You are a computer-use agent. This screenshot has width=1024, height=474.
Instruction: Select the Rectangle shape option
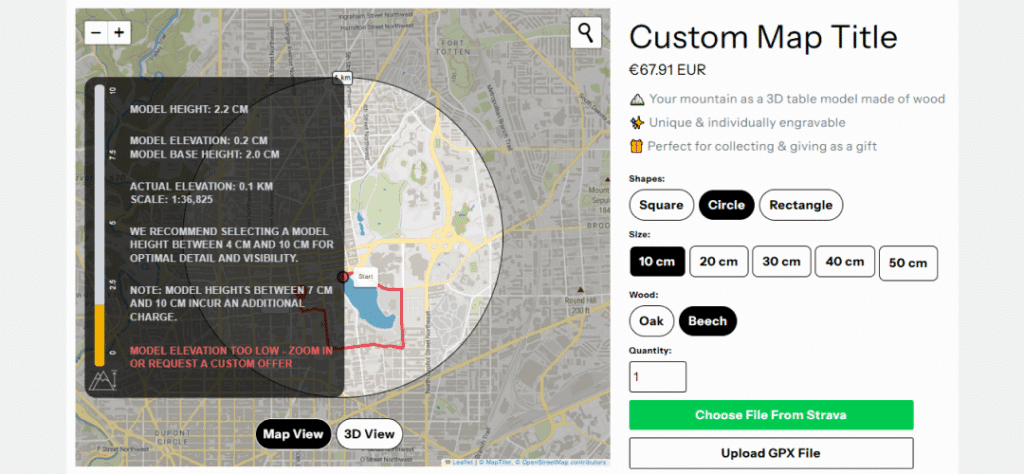pos(801,205)
